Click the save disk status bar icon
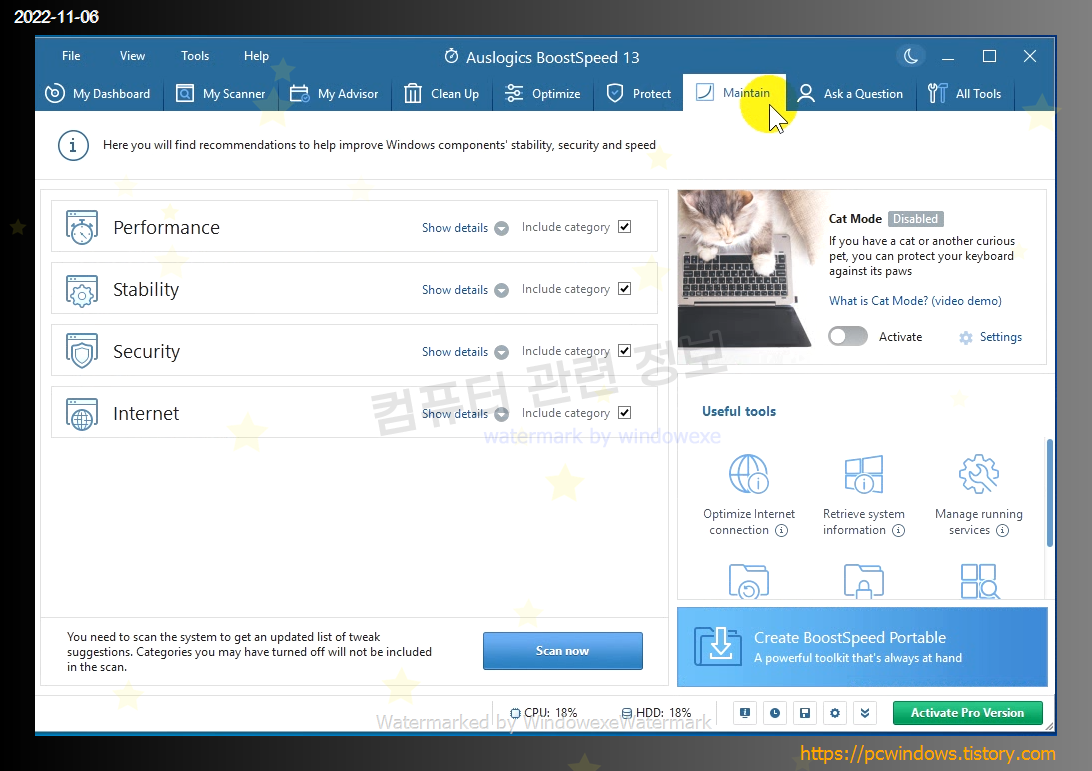Screen dimensions: 1092x771 click(x=805, y=712)
